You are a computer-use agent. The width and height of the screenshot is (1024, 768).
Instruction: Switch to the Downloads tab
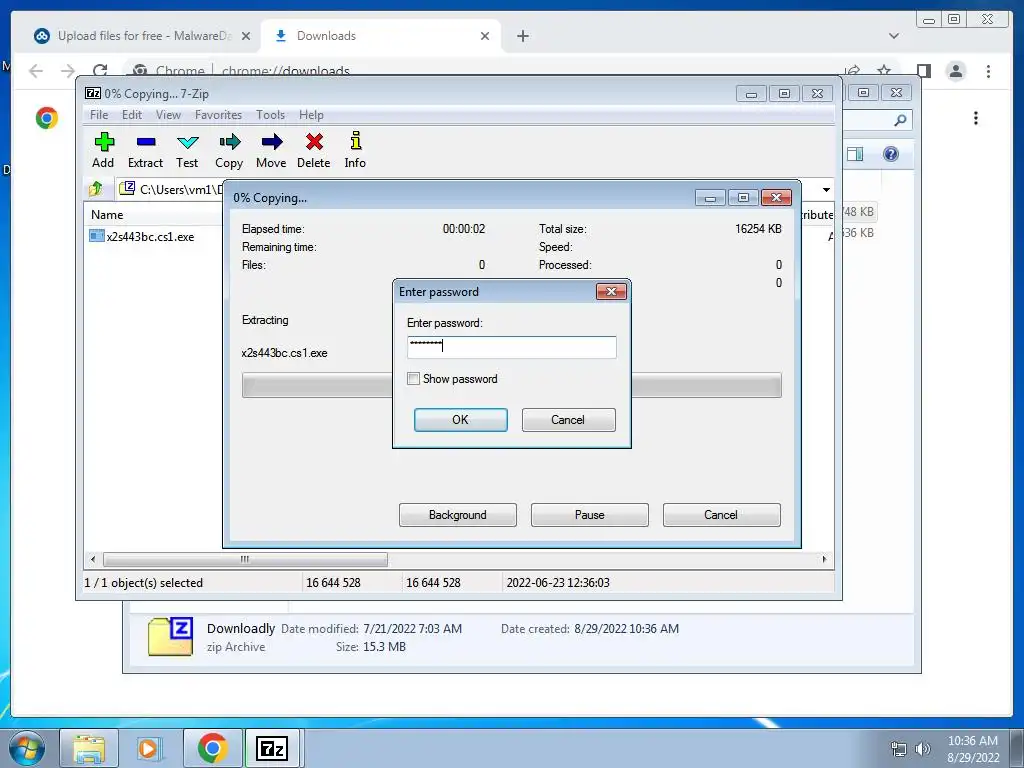[x=382, y=36]
